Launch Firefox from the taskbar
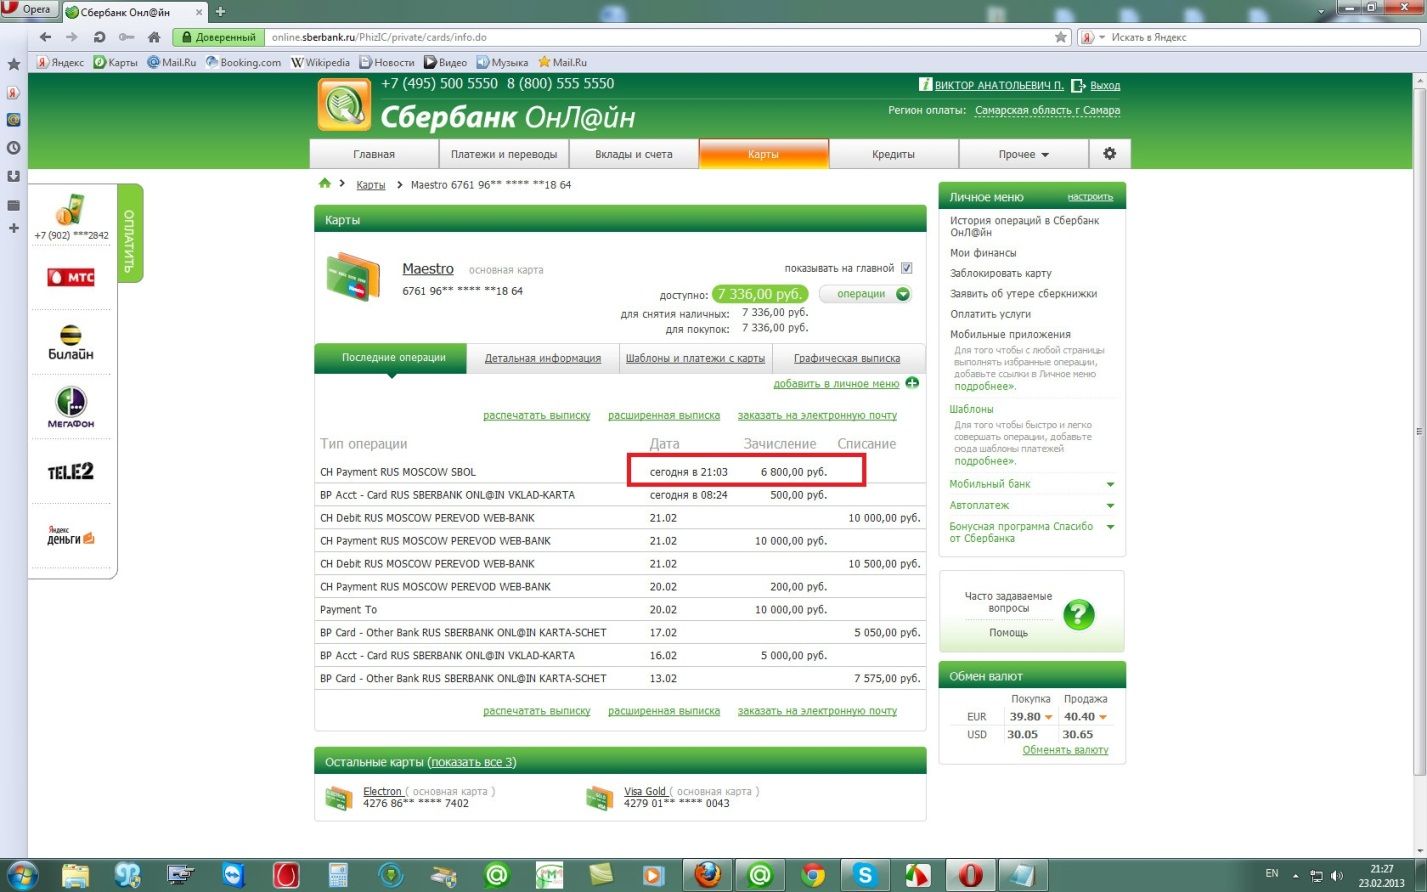This screenshot has height=892, width=1427. point(708,875)
